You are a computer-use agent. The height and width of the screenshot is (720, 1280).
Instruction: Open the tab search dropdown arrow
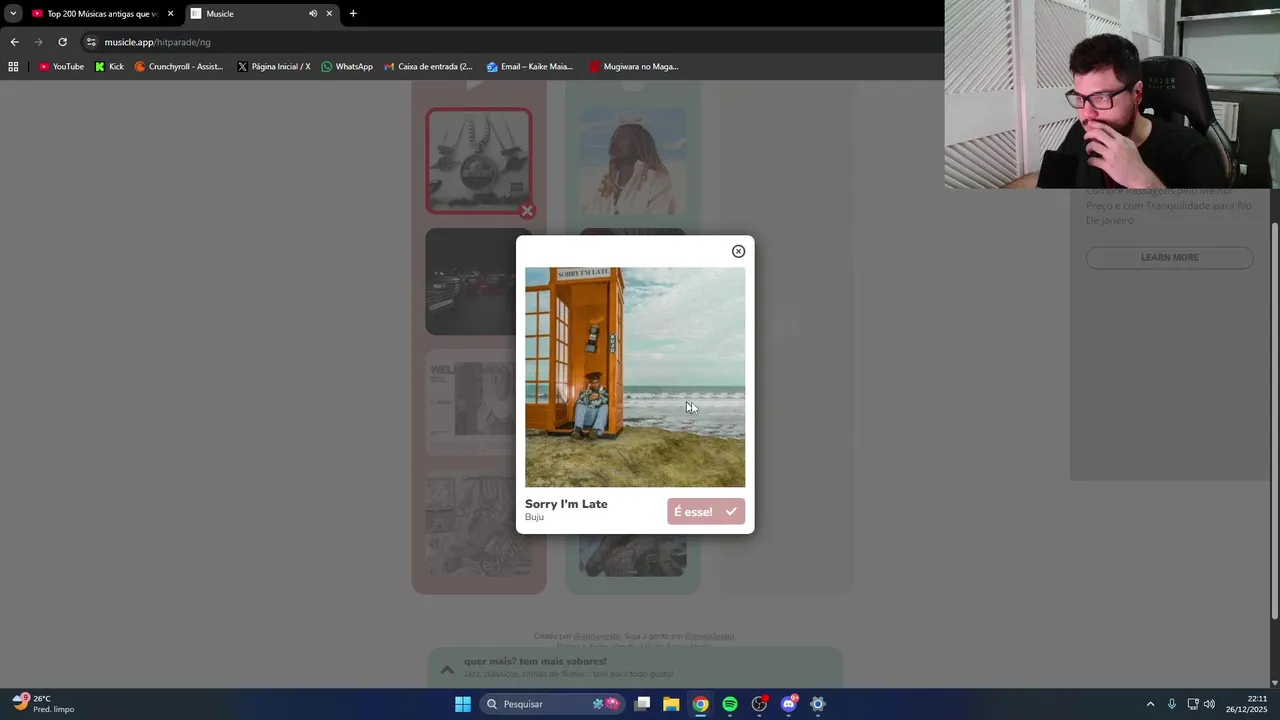pyautogui.click(x=13, y=13)
